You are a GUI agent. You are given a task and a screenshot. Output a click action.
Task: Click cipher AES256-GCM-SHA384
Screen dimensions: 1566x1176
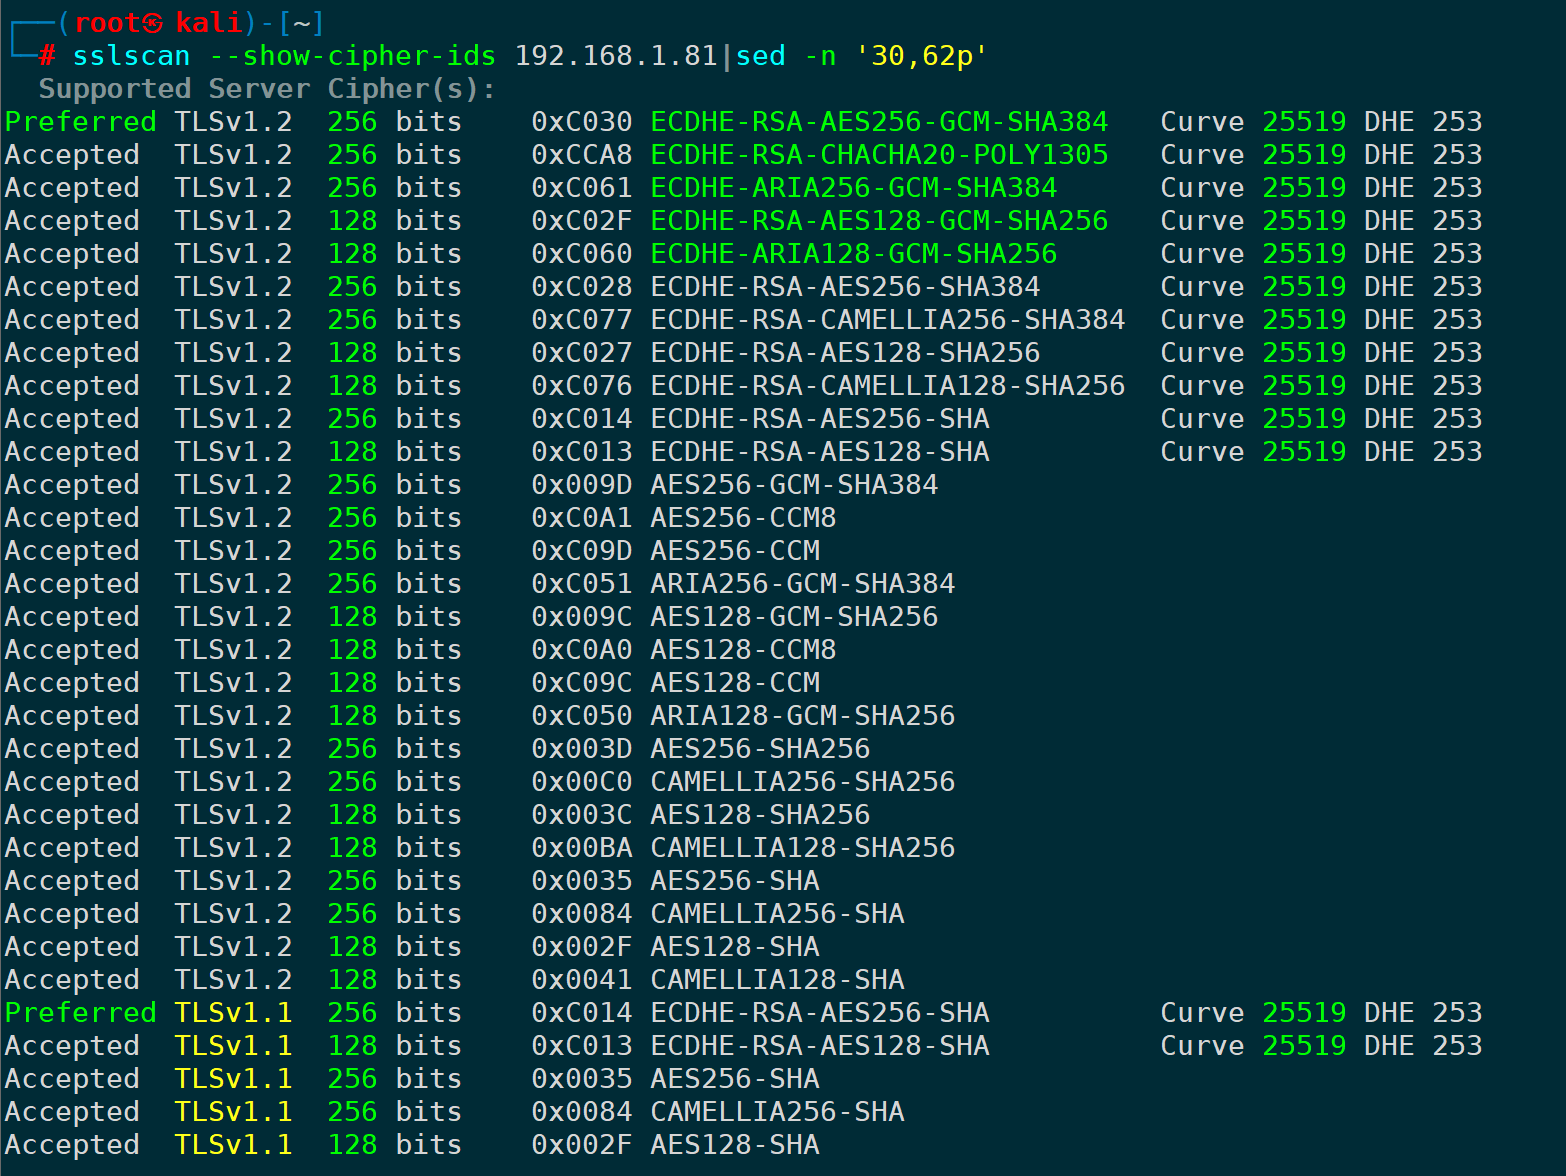[794, 485]
